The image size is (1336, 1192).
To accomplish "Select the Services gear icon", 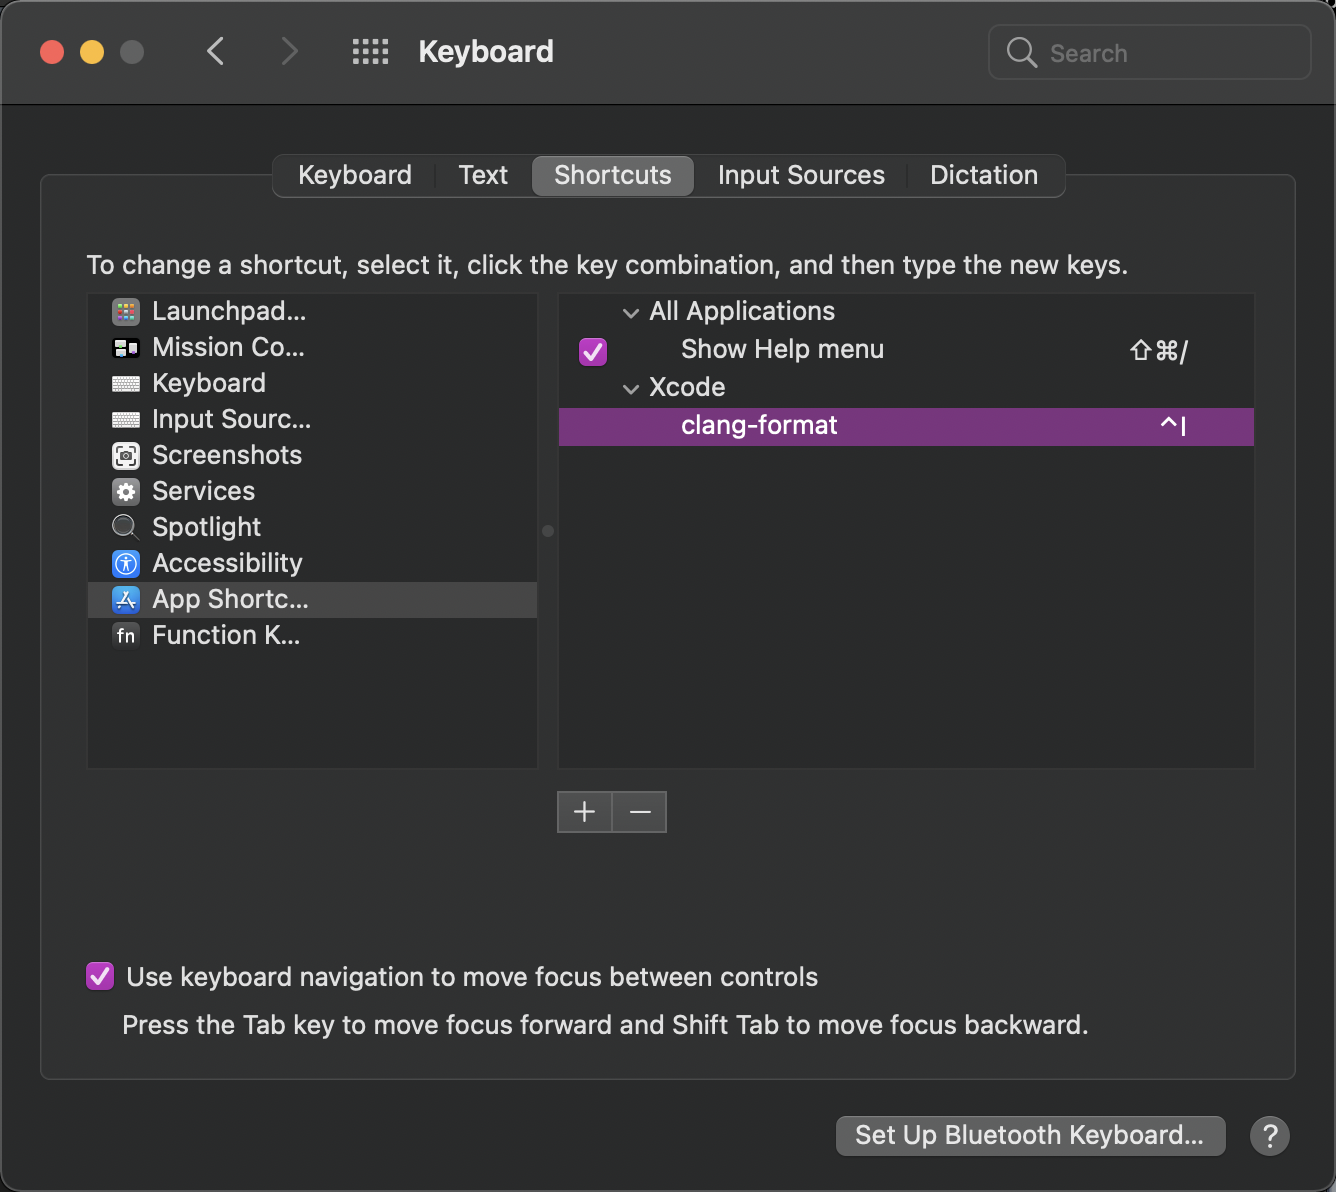I will point(125,492).
